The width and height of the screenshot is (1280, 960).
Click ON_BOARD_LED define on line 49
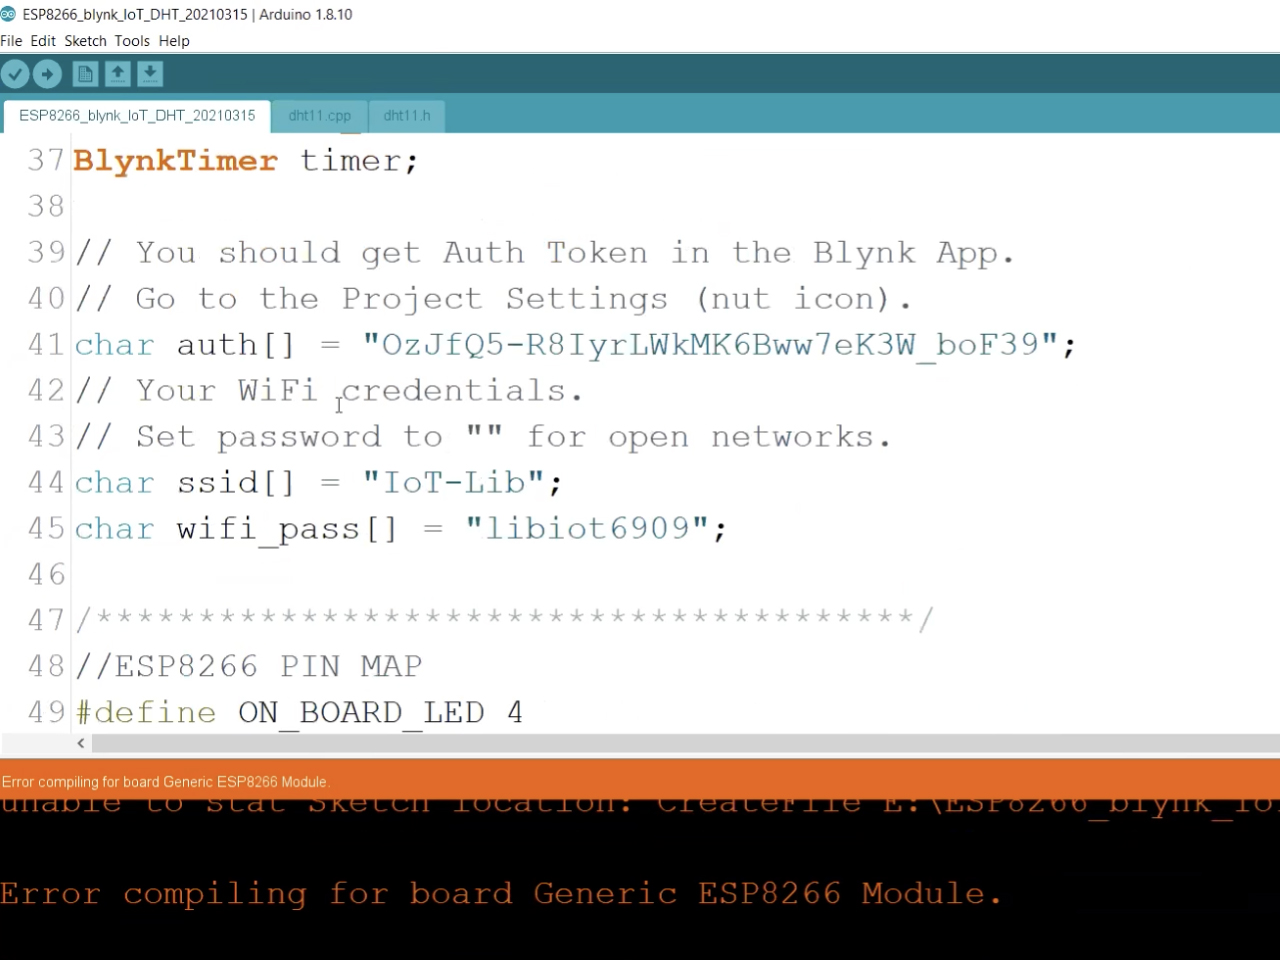pyautogui.click(x=361, y=713)
